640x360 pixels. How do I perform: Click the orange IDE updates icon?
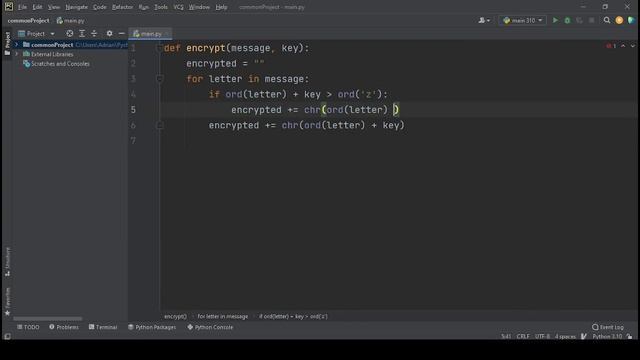pyautogui.click(x=619, y=20)
